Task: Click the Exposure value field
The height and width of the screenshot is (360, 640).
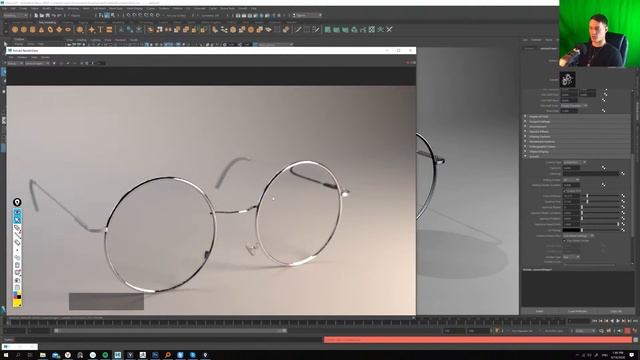Action: tap(571, 168)
